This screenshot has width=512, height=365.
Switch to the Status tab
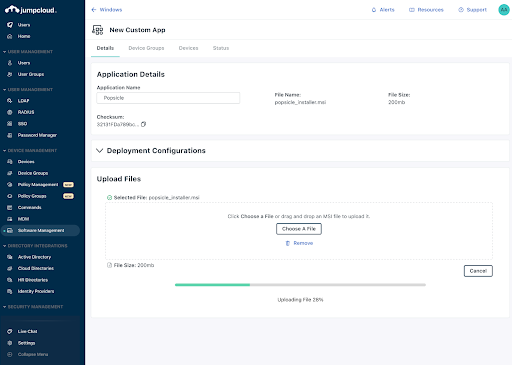pos(221,48)
